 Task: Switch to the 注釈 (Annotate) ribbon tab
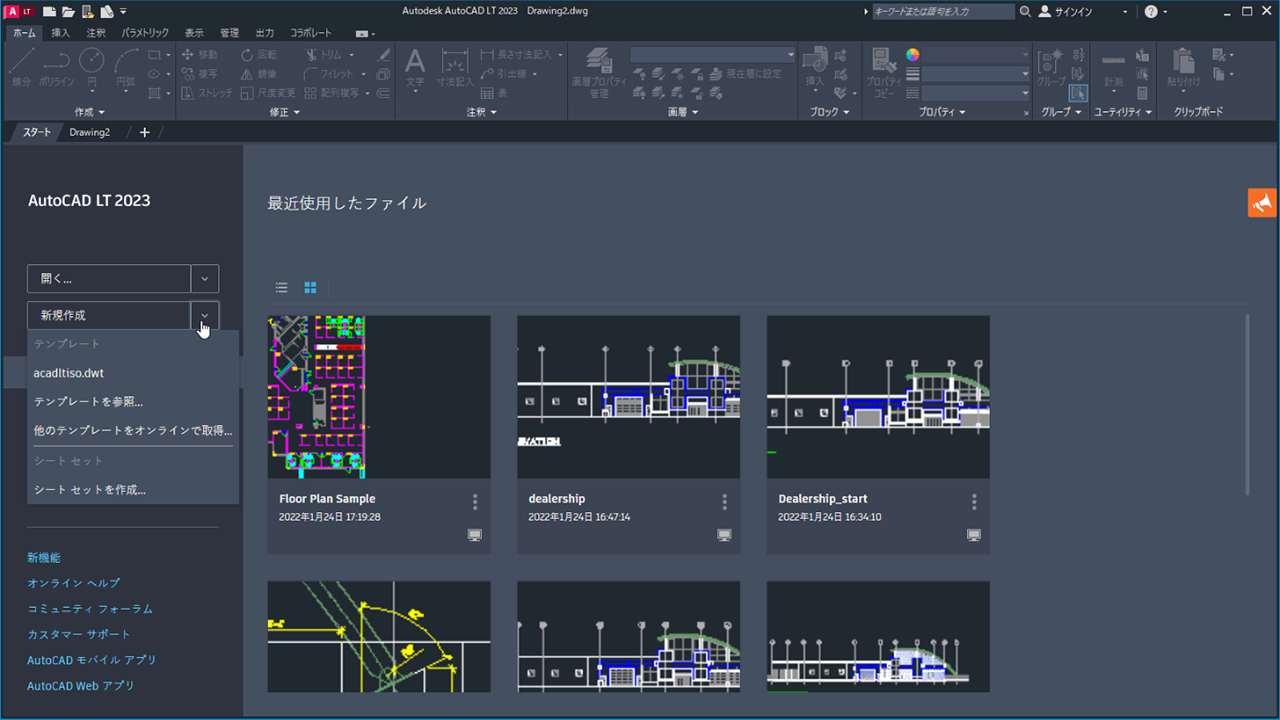coord(96,33)
